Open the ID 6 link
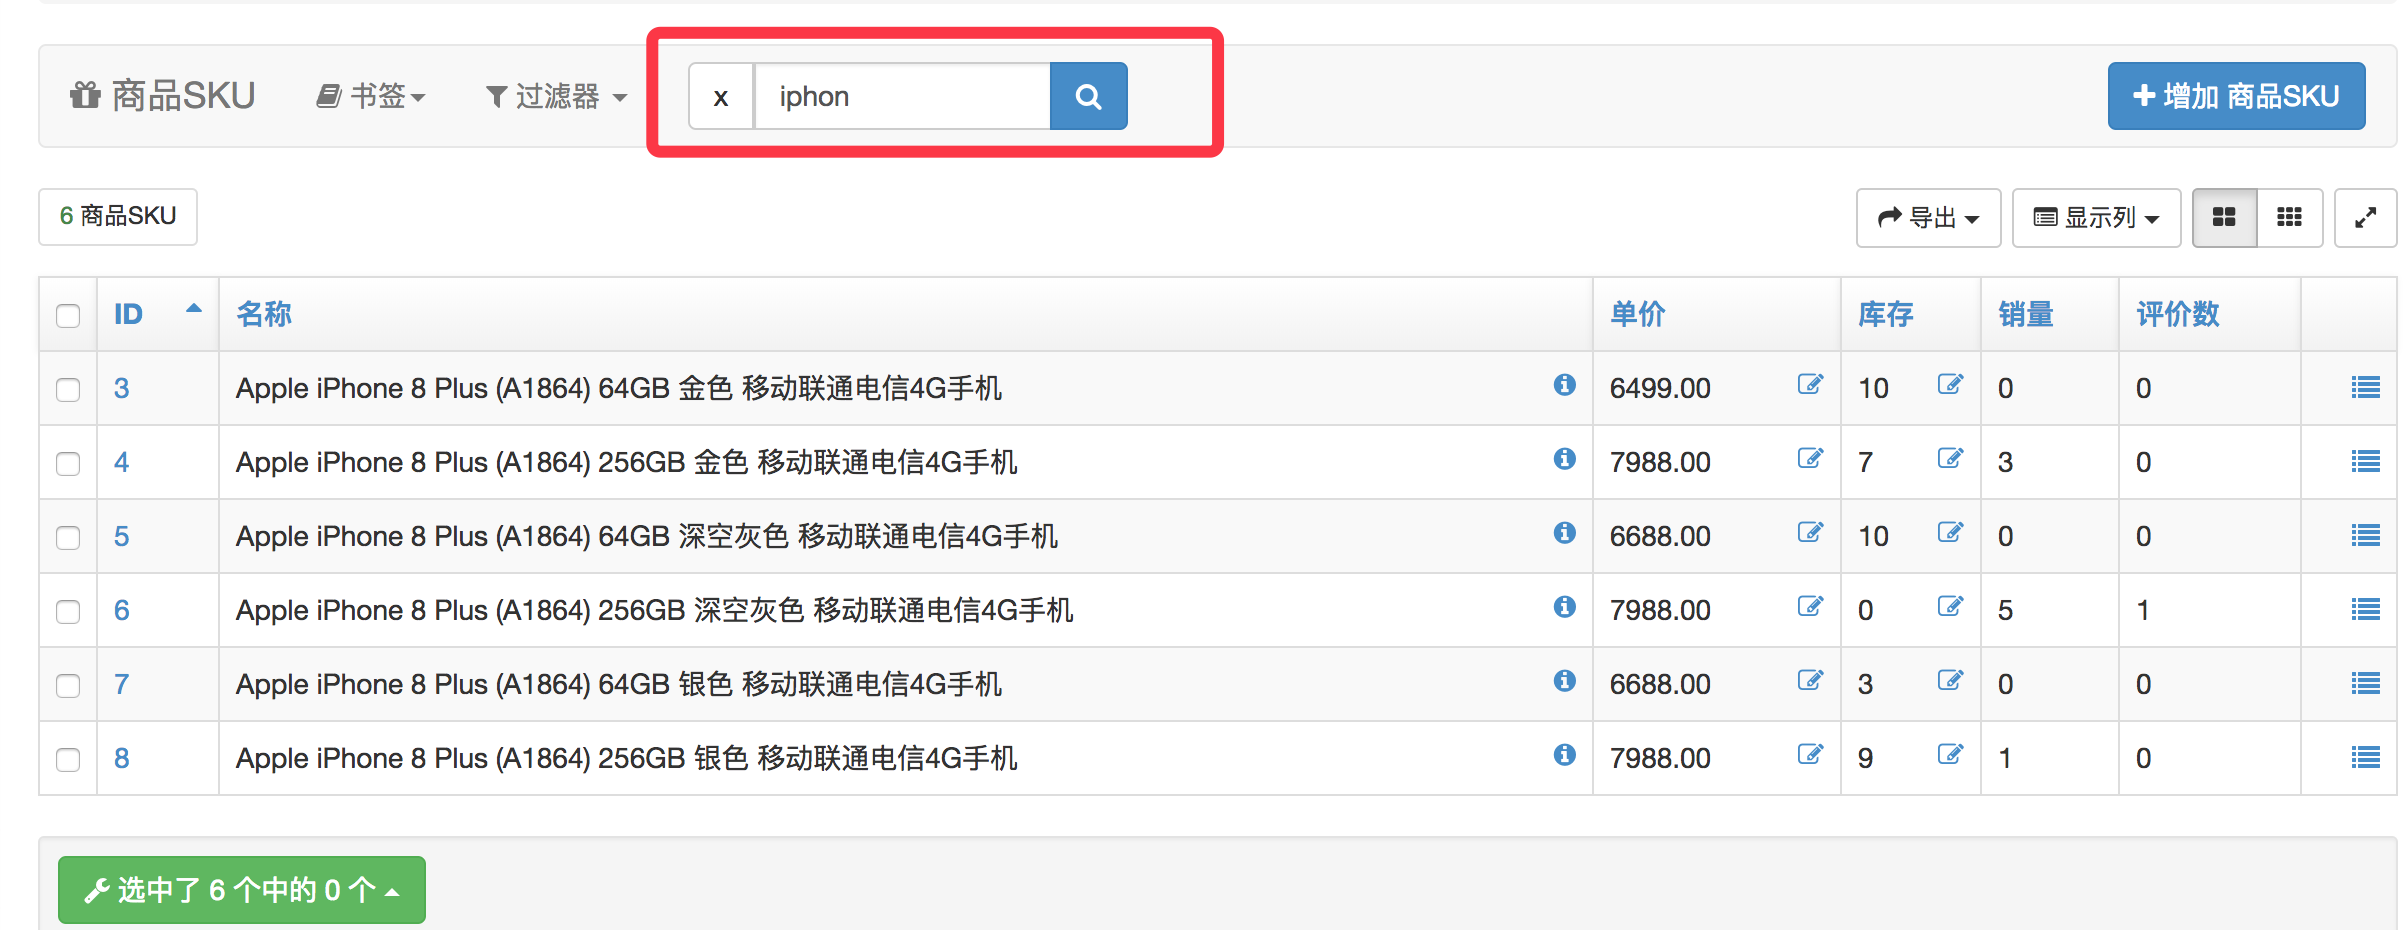This screenshot has width=2408, height=930. click(121, 610)
